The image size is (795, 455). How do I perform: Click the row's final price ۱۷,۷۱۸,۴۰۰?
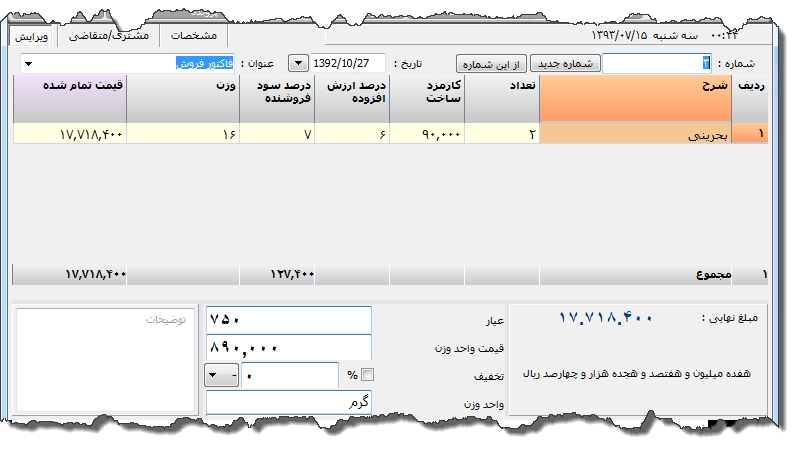pos(70,134)
